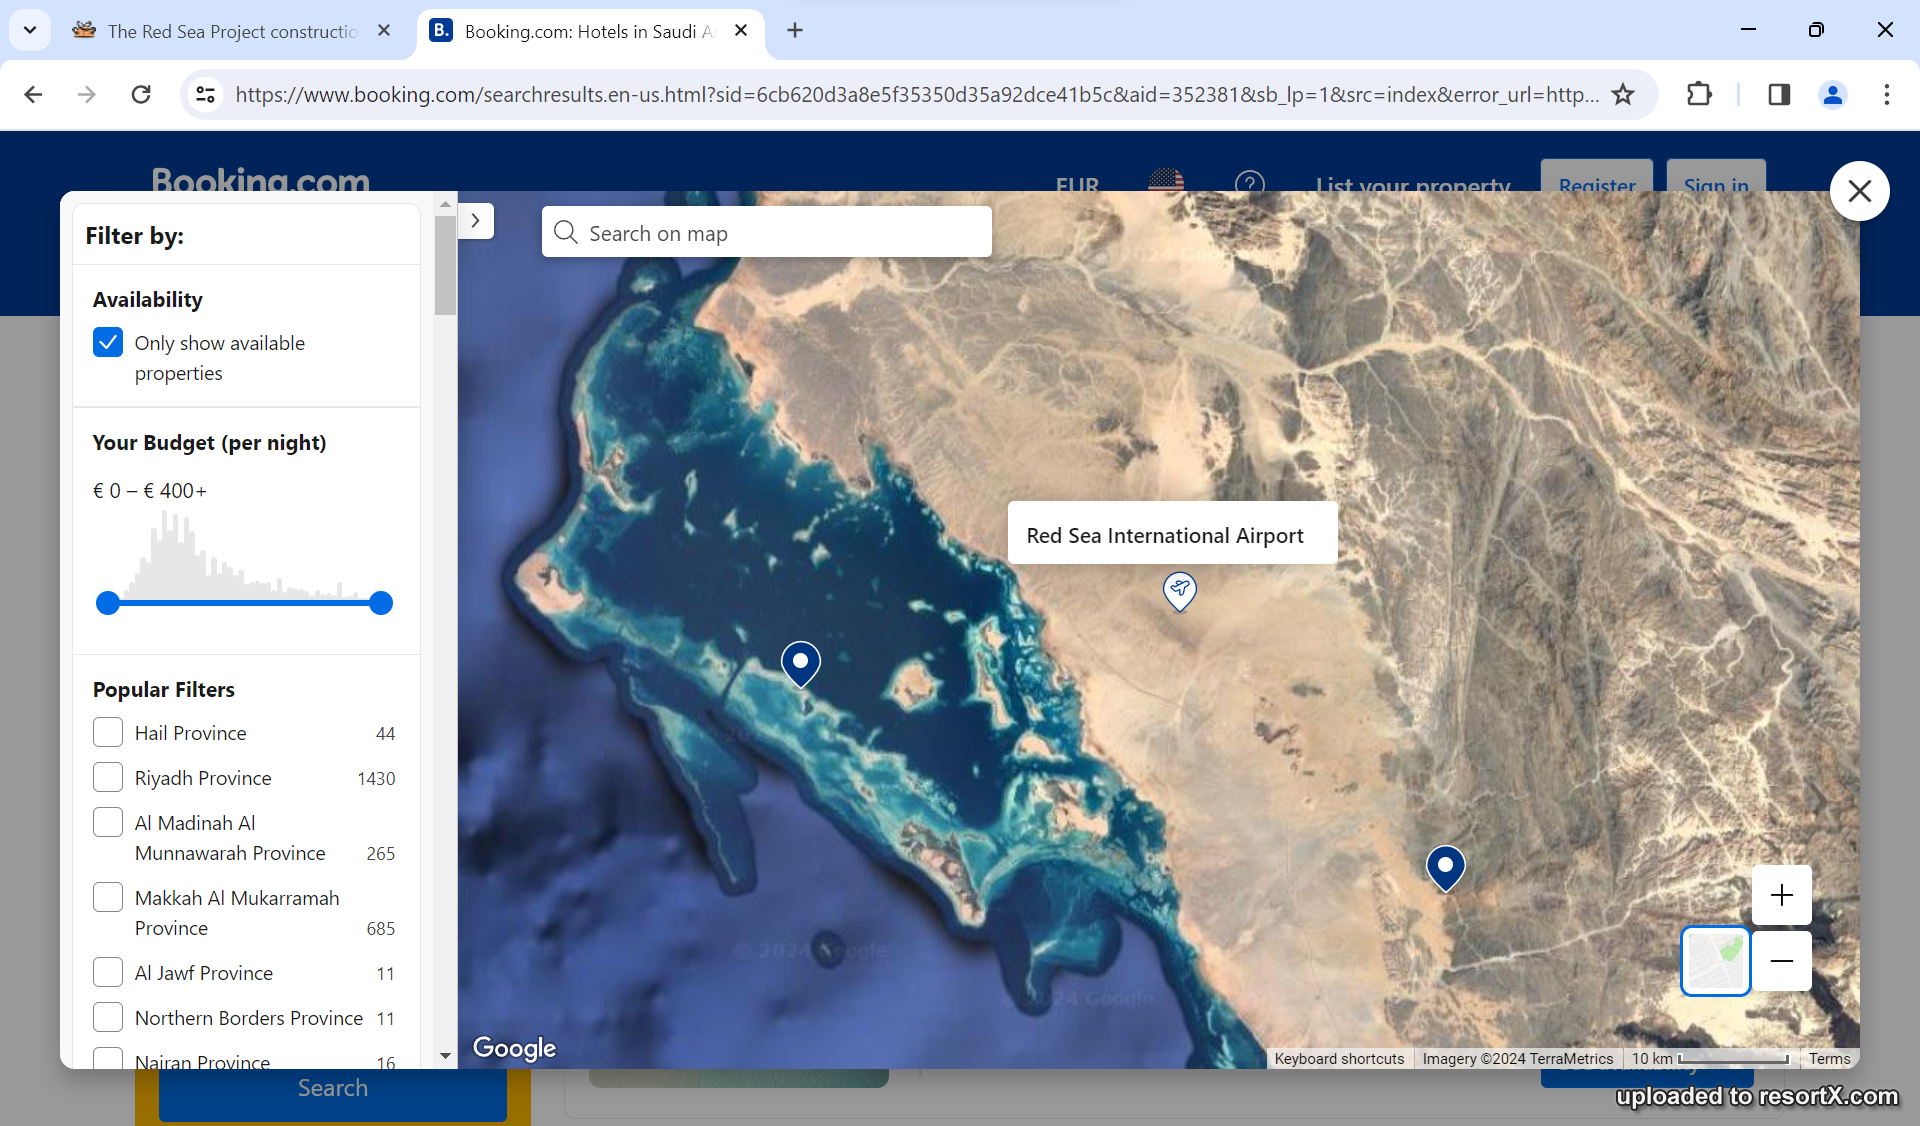Click the blue Search button below filters

coord(333,1088)
